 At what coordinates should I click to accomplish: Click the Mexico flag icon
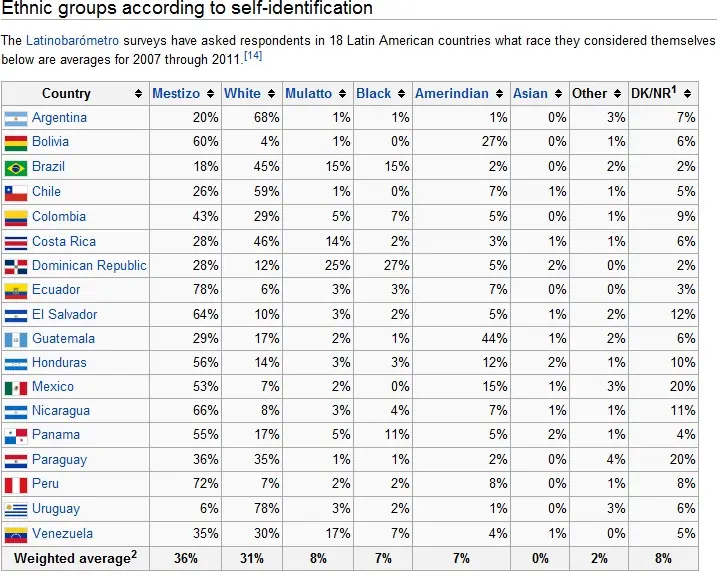[x=16, y=387]
